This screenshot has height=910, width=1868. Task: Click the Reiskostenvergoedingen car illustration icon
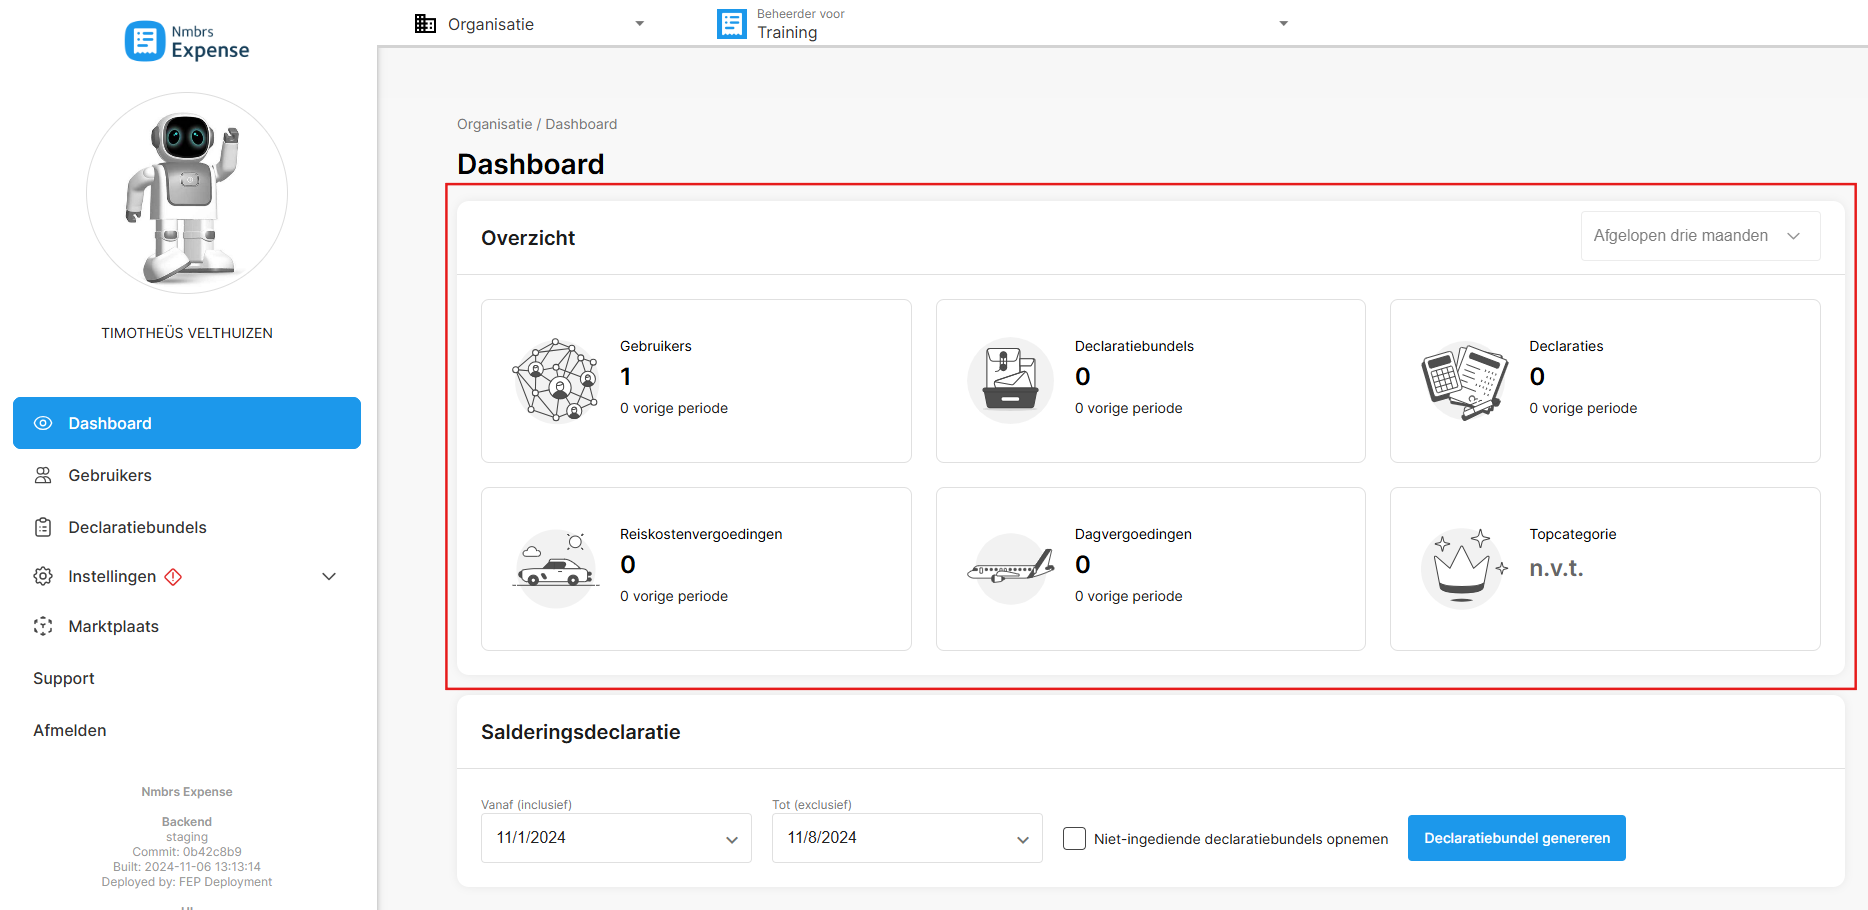556,568
